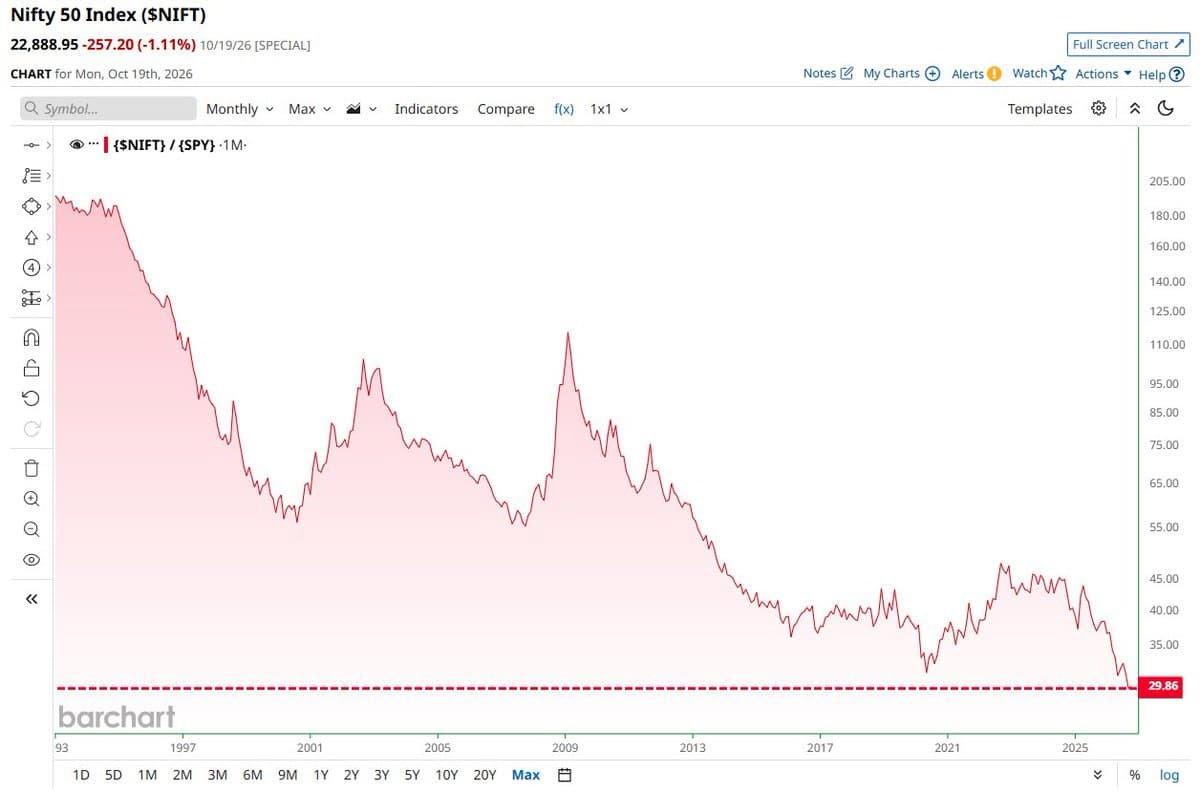Select the line drawing tool in sidebar
The height and width of the screenshot is (792, 1200).
click(x=31, y=145)
